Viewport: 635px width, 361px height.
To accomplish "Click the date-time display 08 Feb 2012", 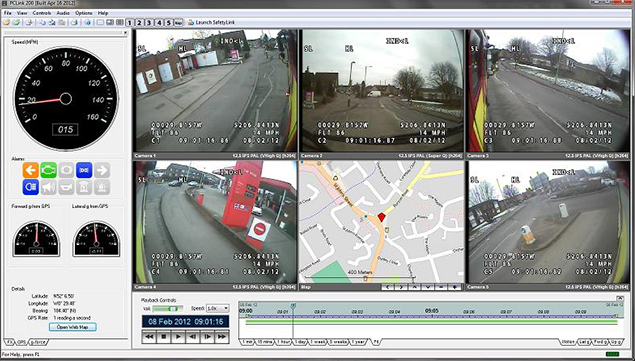I will point(185,322).
